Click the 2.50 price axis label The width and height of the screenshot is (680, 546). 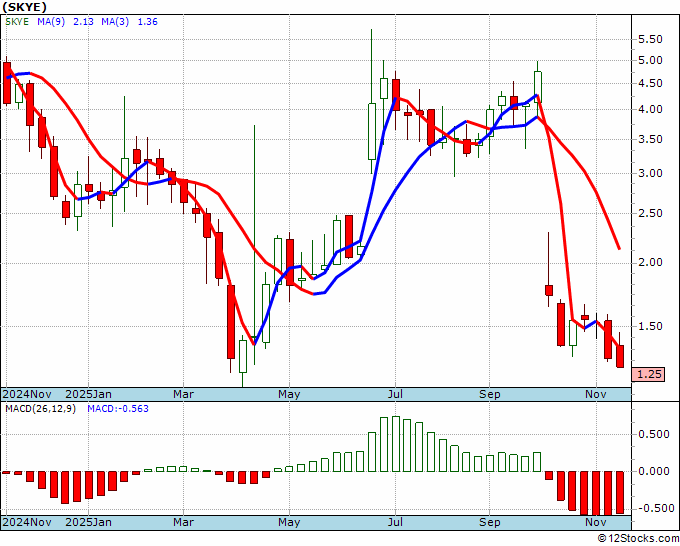click(651, 213)
